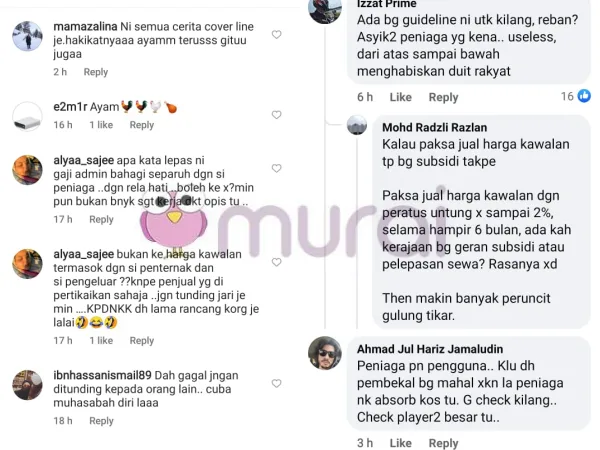Open Ahmad Jul Hariz Jamaludin's avatar

pyautogui.click(x=325, y=353)
